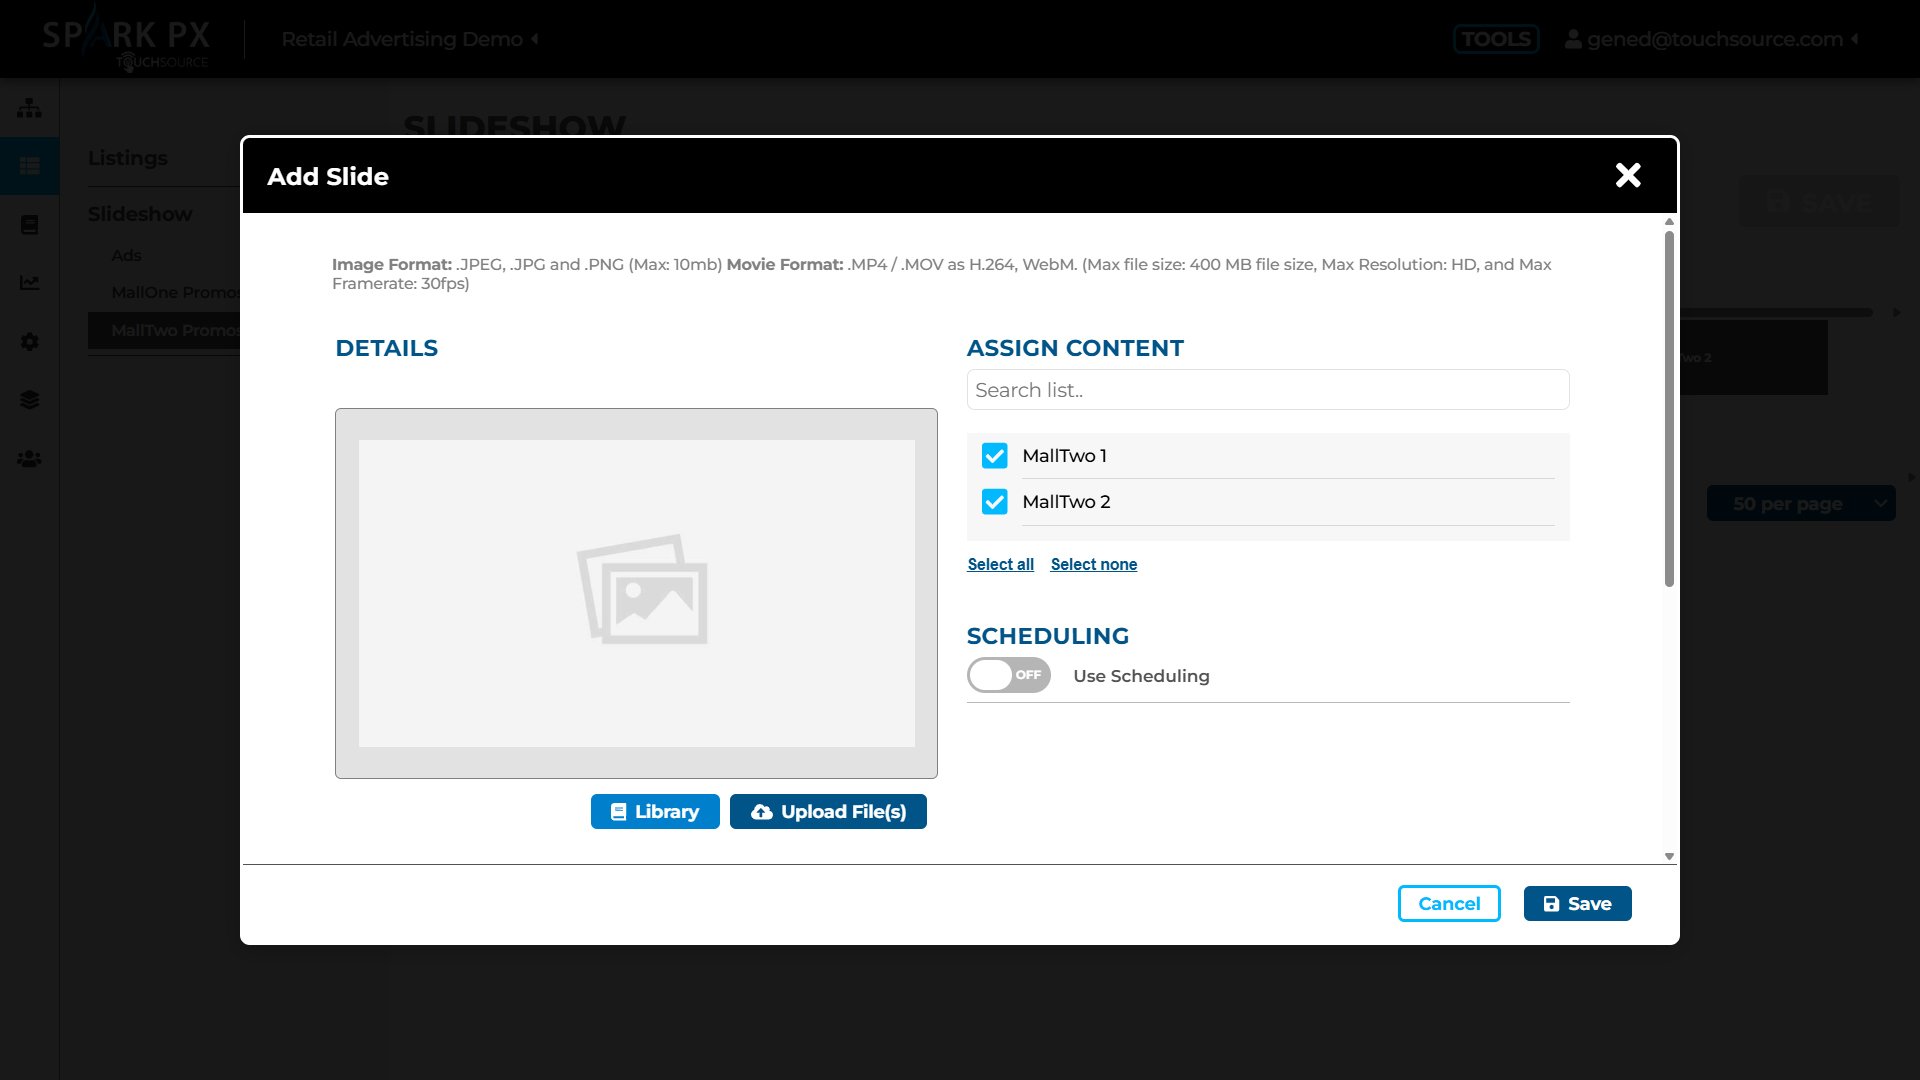Uncheck the MallTwo 2 checkbox
Screen dimensions: 1920x1080
point(994,501)
